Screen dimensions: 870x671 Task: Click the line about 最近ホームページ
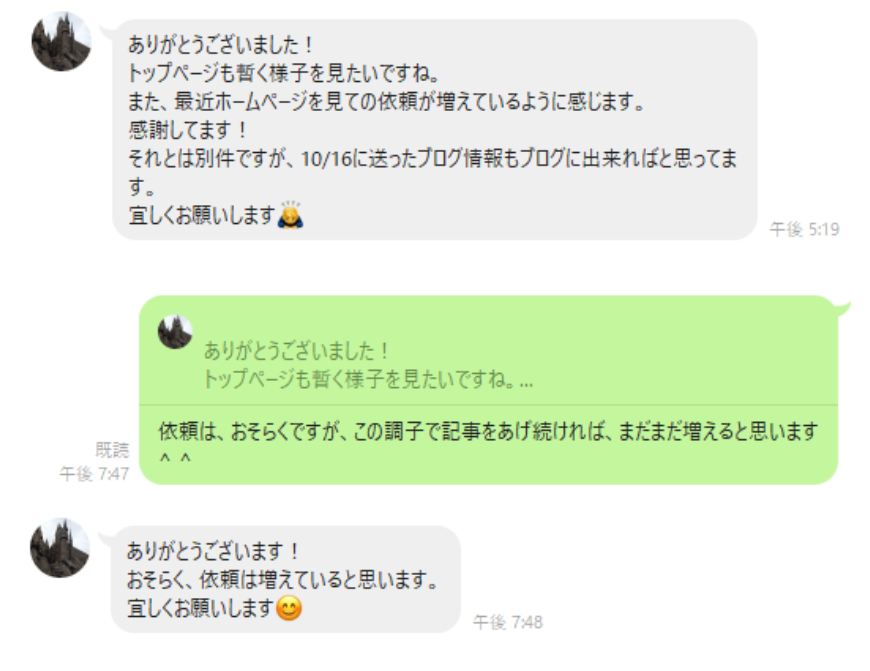pyautogui.click(x=387, y=102)
